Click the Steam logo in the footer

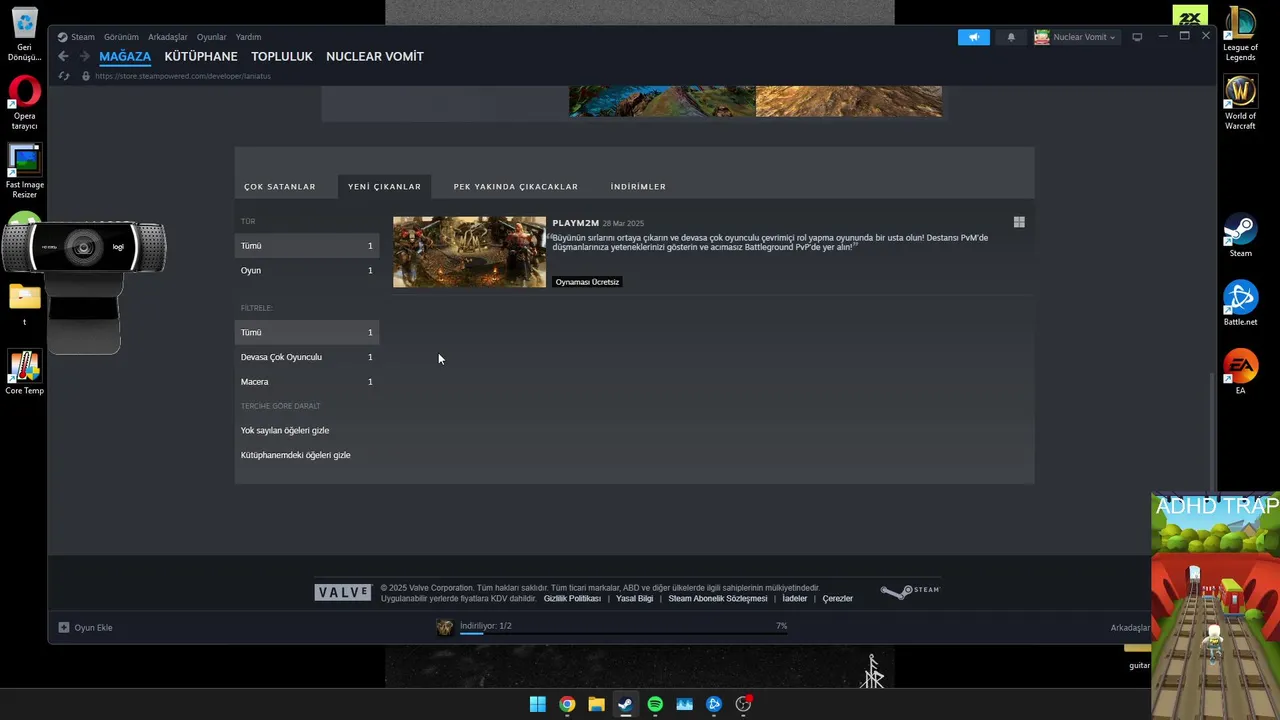(910, 591)
